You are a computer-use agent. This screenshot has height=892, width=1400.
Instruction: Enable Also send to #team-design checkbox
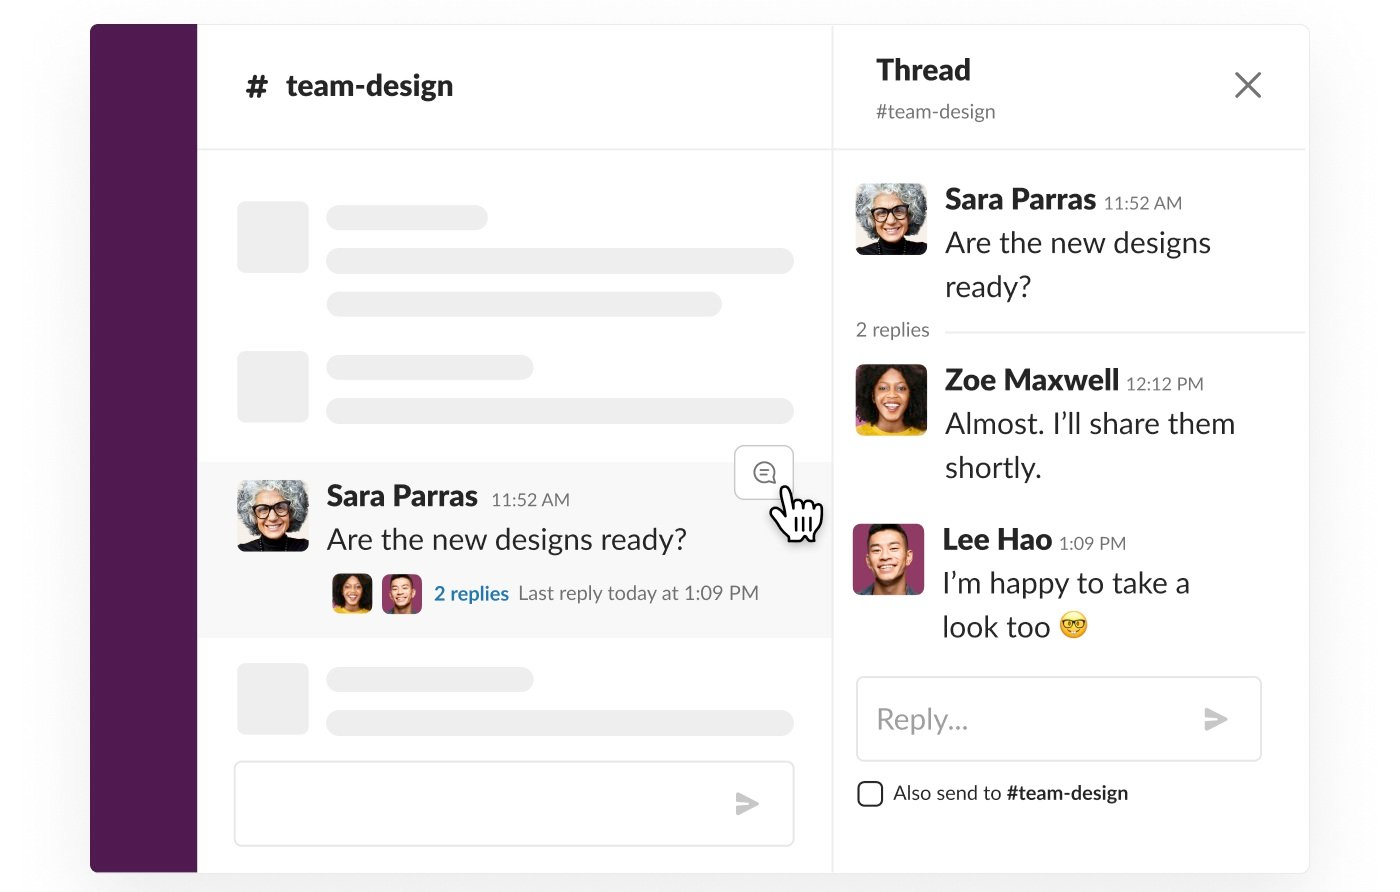coord(870,794)
